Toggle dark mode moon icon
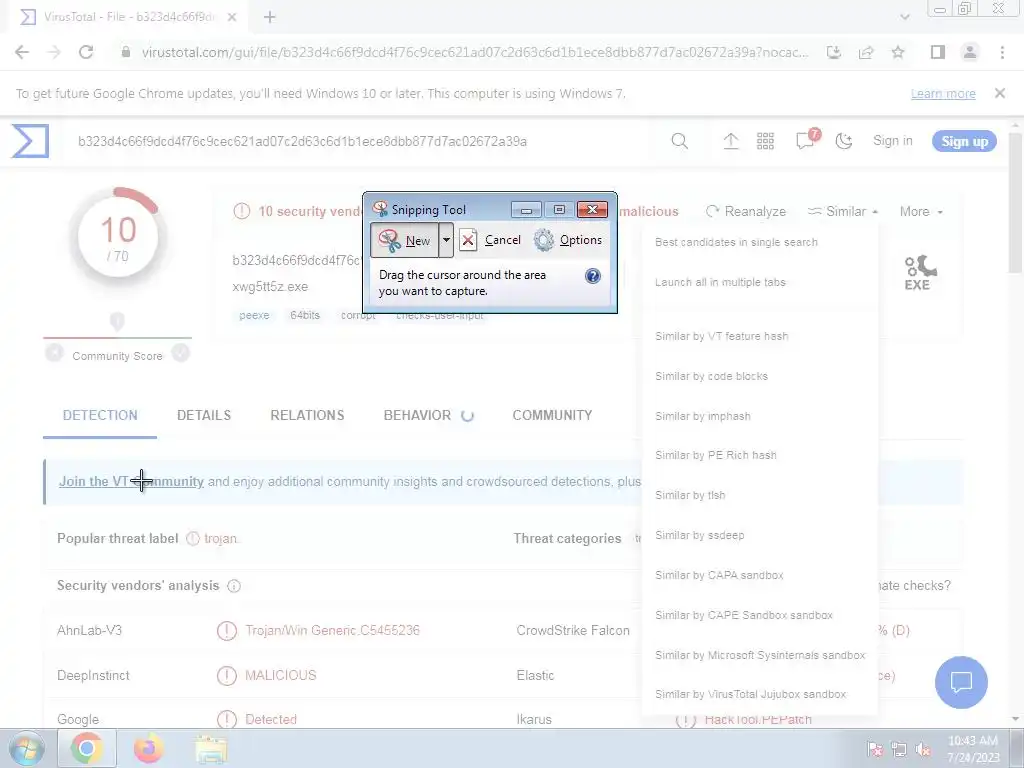The width and height of the screenshot is (1024, 768). [844, 141]
